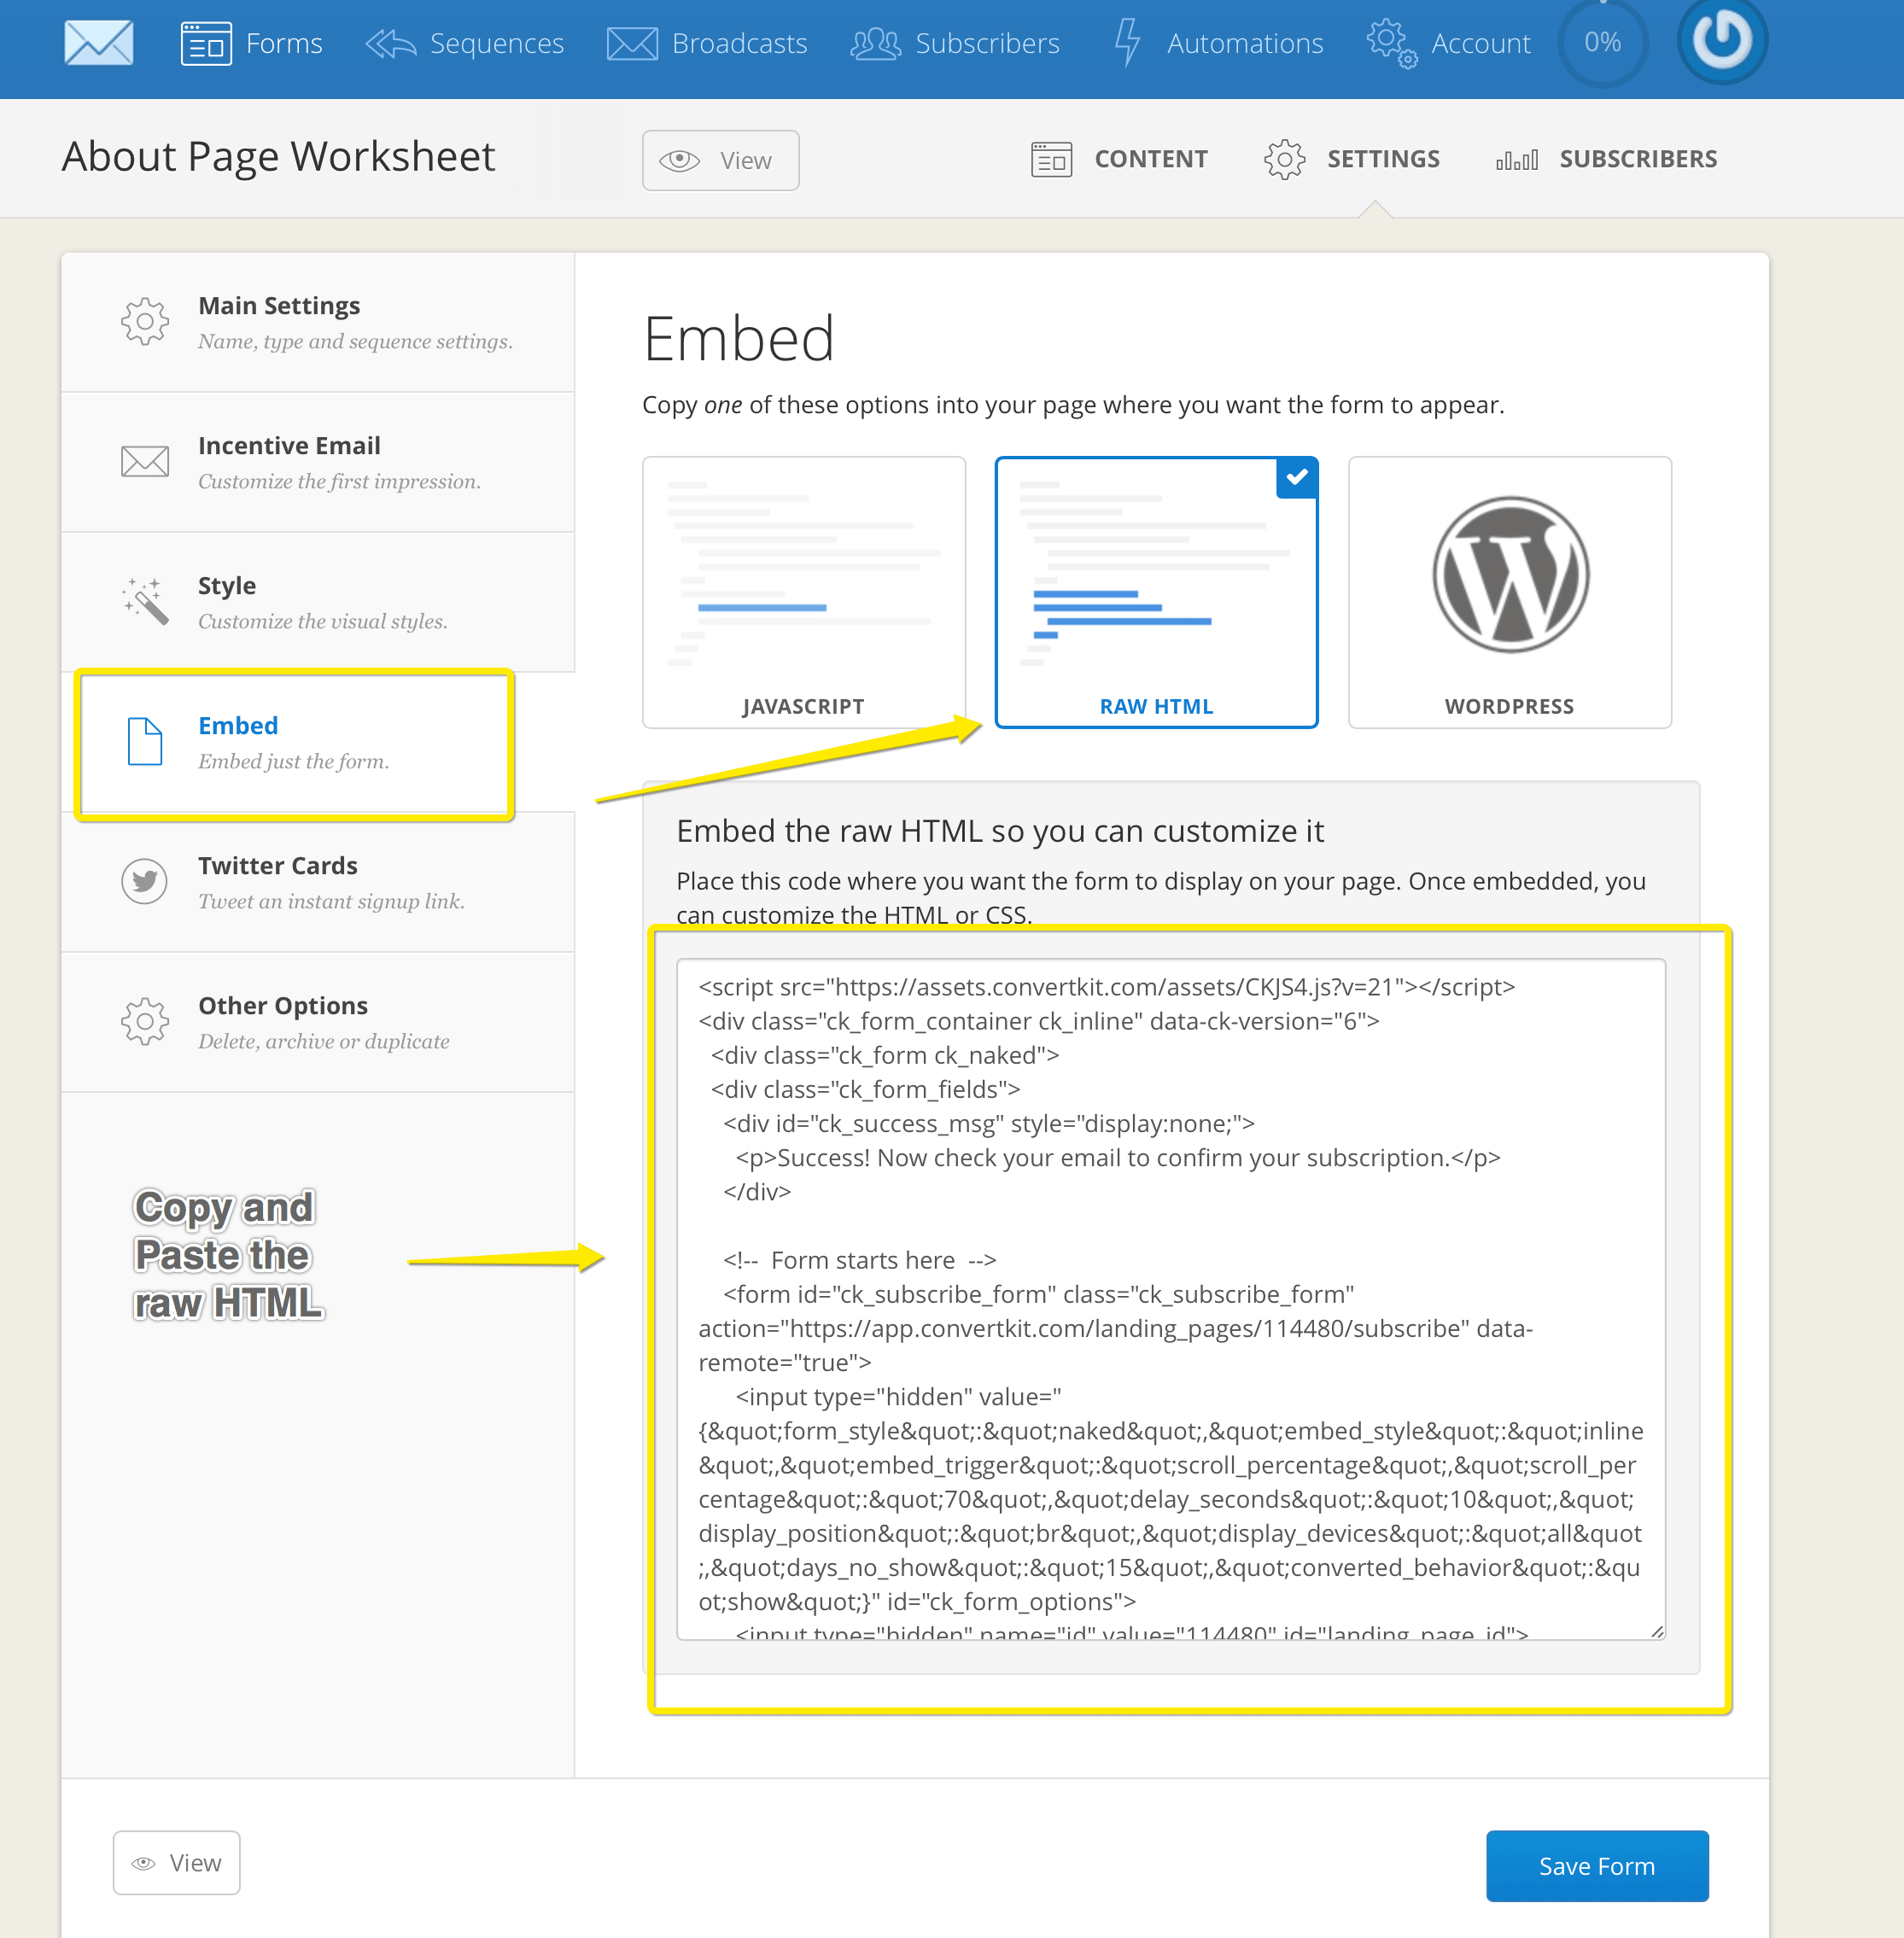1904x1938 pixels.
Task: Click the top View button
Action: click(x=720, y=160)
